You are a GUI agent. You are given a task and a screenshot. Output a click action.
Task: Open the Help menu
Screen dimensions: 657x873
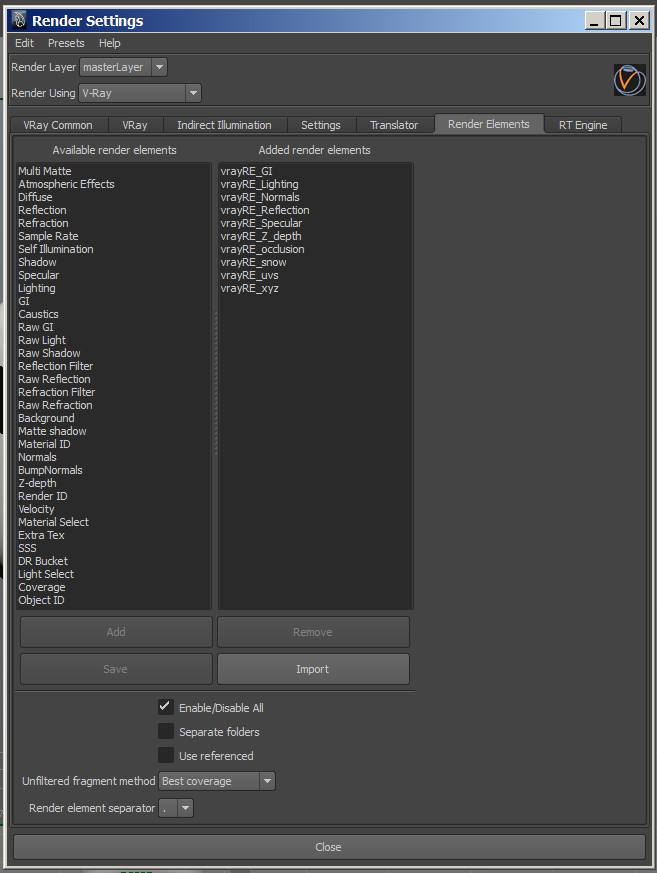click(110, 43)
